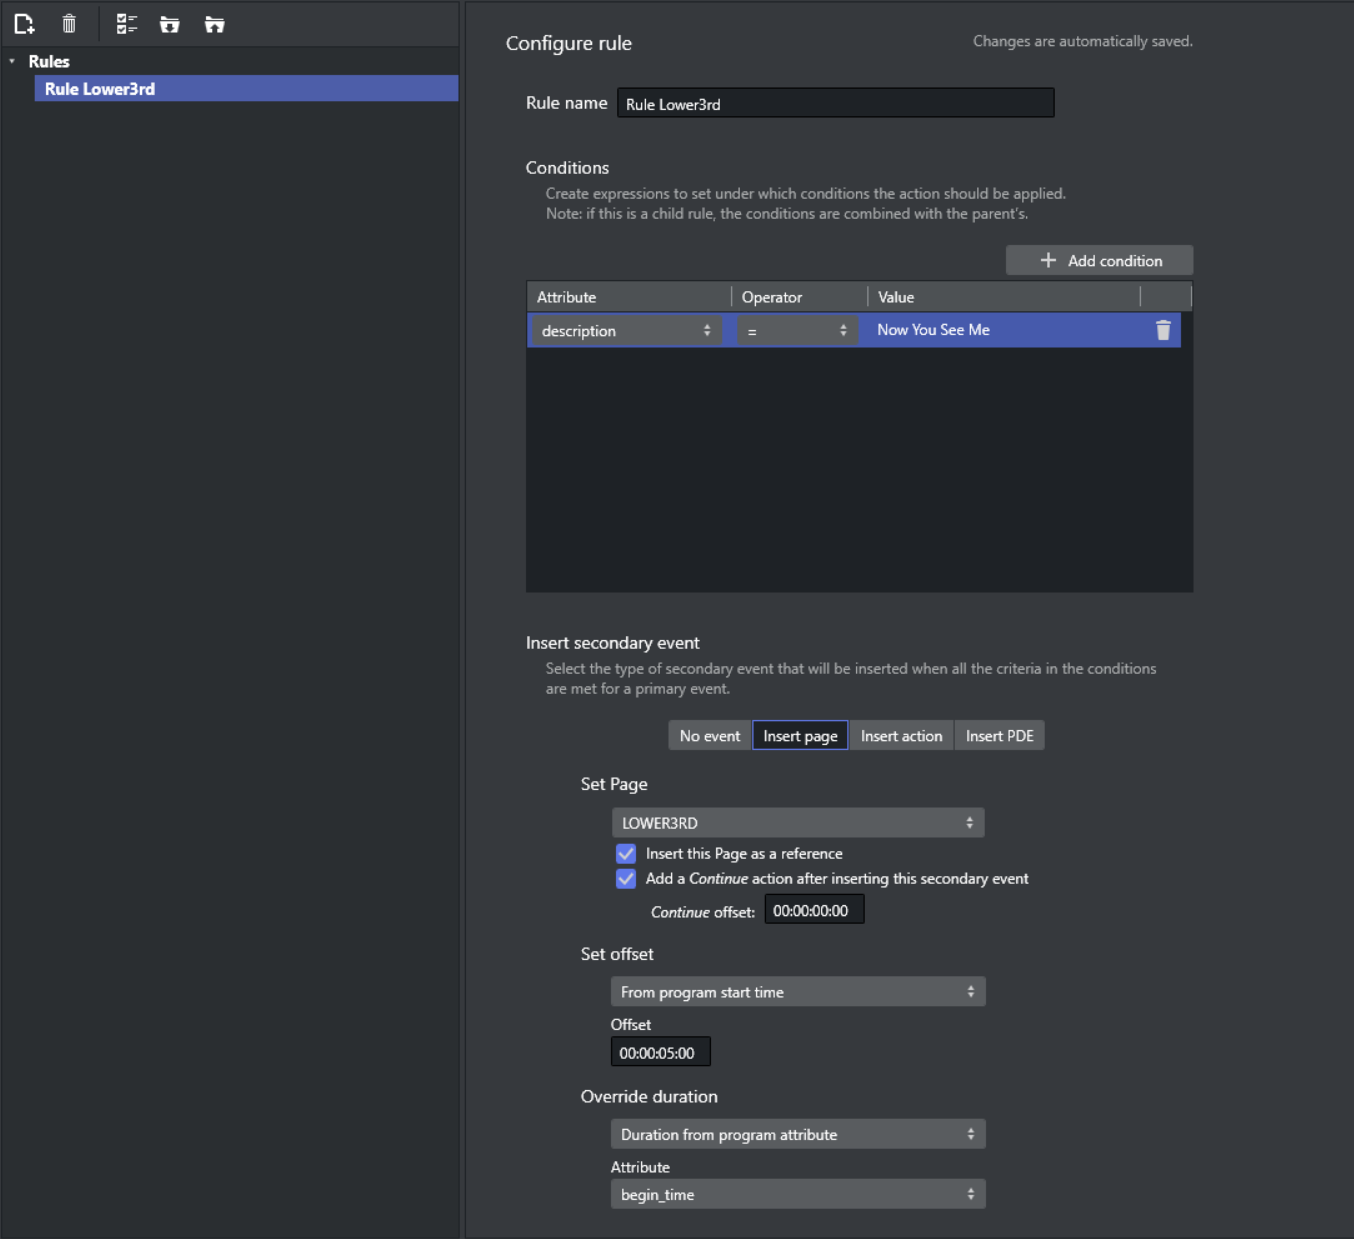The image size is (1354, 1239).
Task: Select the Insert PDE option
Action: pyautogui.click(x=999, y=736)
